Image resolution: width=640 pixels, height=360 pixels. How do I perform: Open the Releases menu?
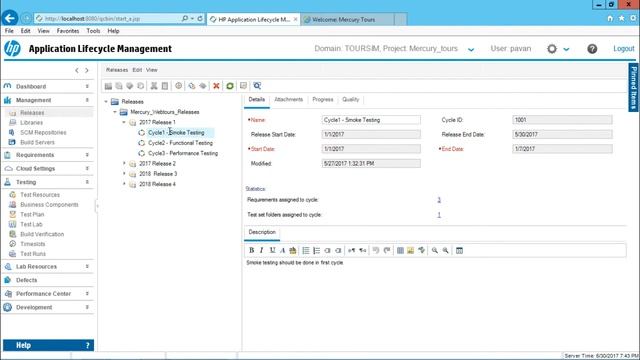pos(117,70)
